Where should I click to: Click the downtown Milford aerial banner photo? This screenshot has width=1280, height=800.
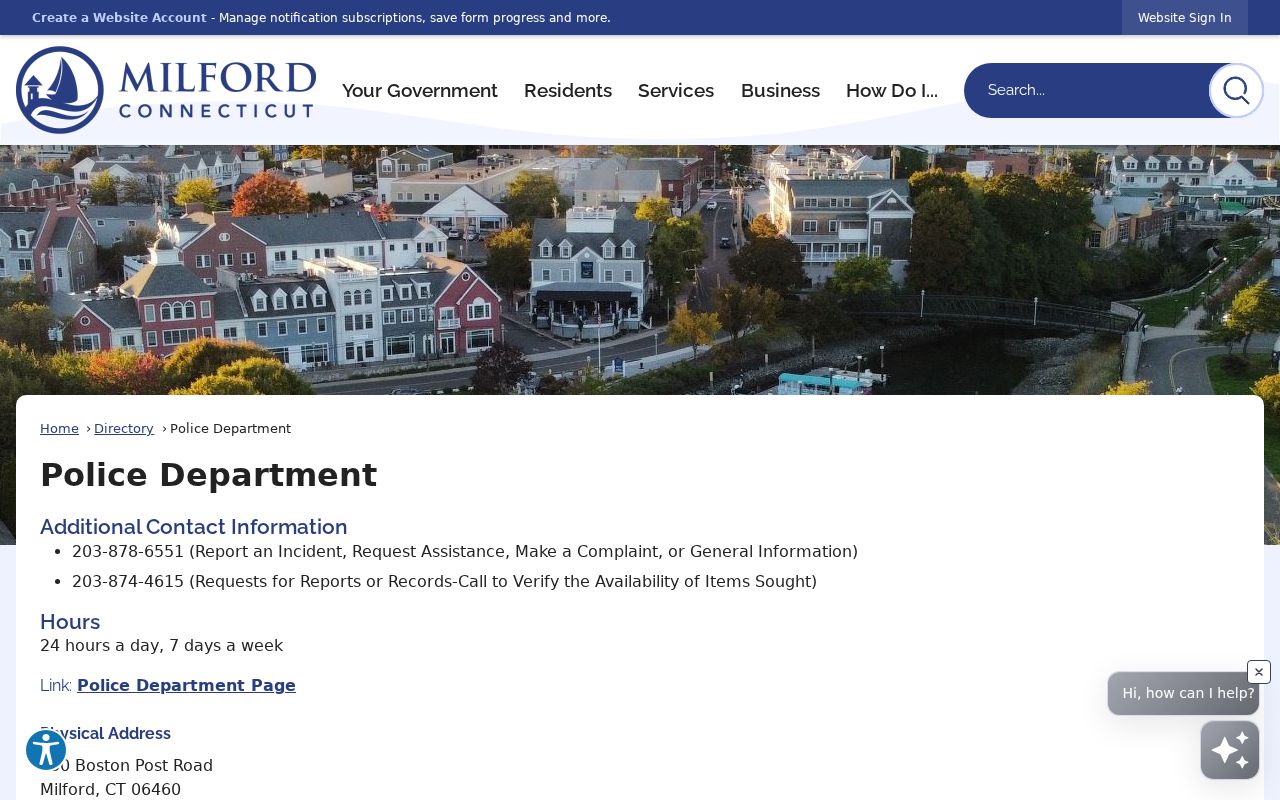[x=640, y=270]
